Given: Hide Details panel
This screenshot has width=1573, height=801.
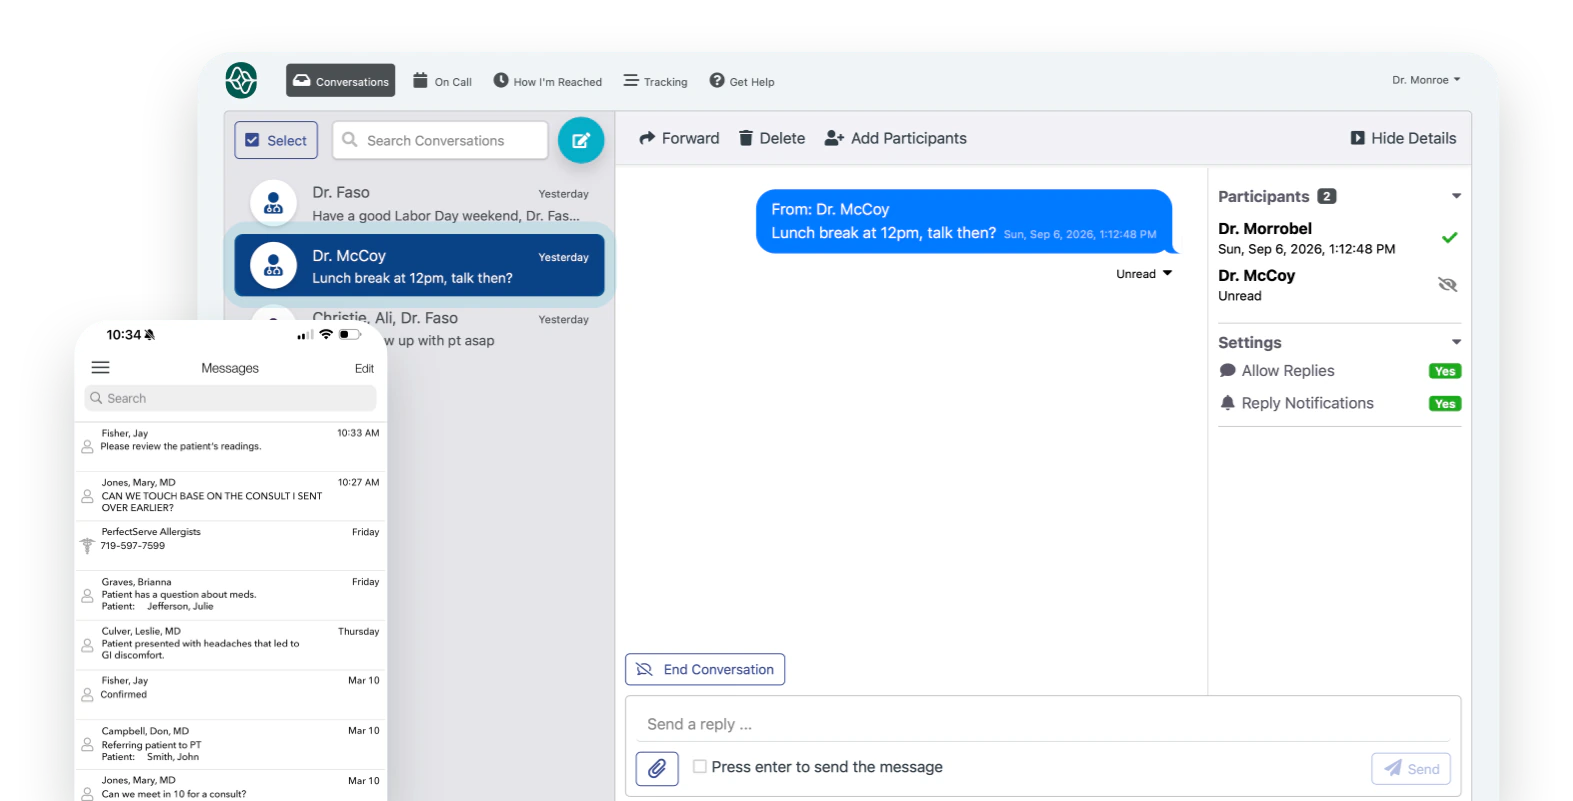Looking at the screenshot, I should [x=1403, y=138].
